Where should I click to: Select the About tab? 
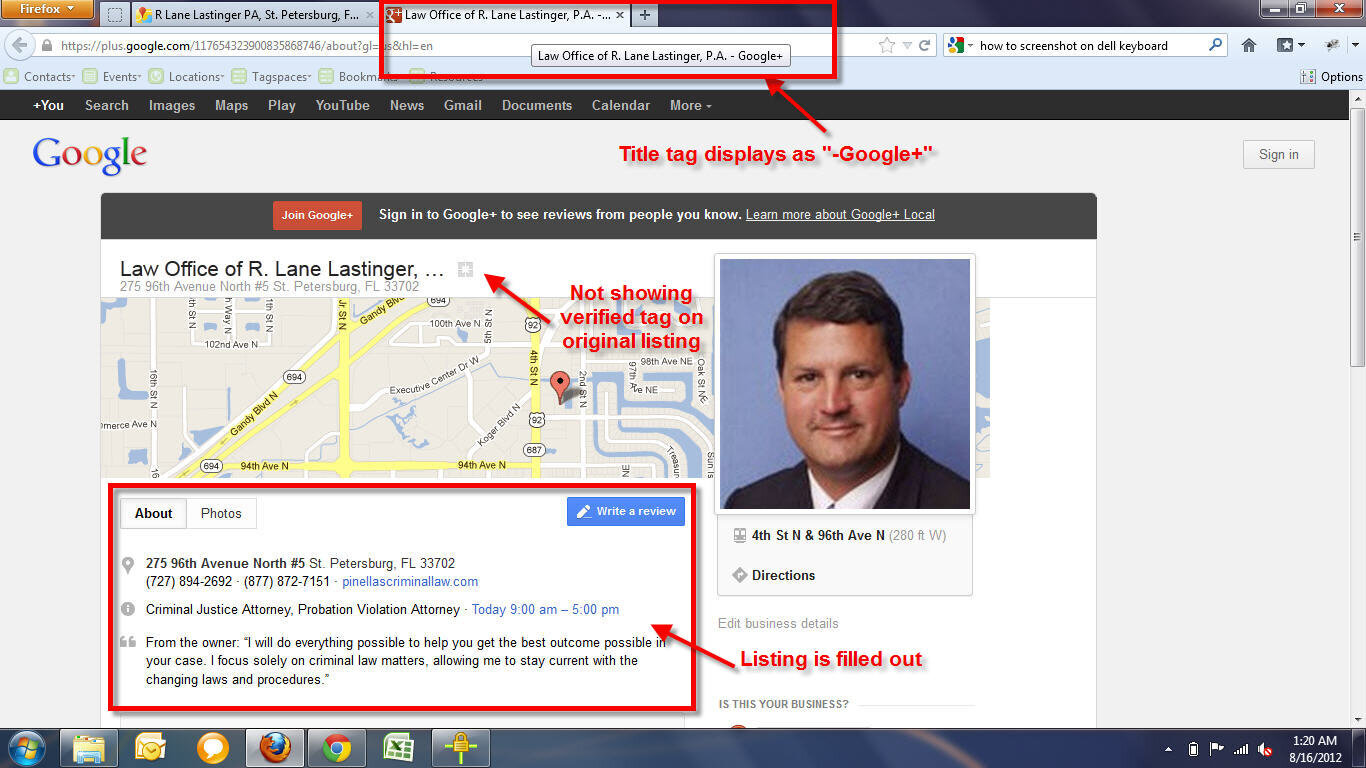tap(154, 513)
